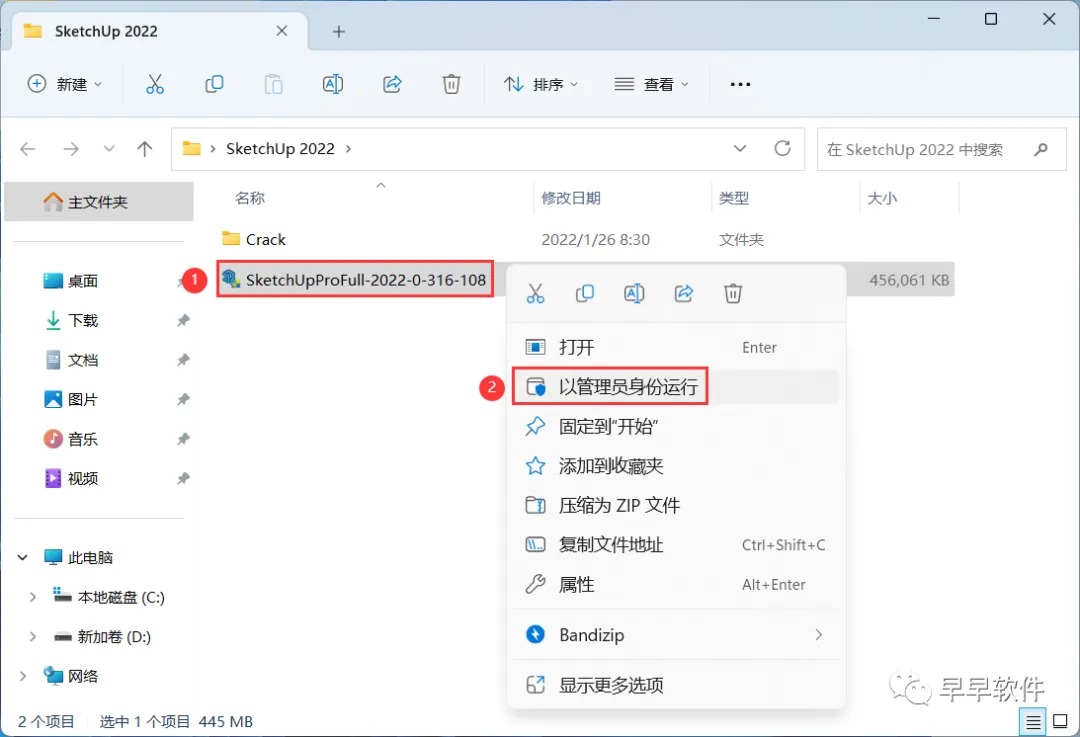The image size is (1080, 737).
Task: Open the 排序 sort dropdown
Action: [541, 84]
